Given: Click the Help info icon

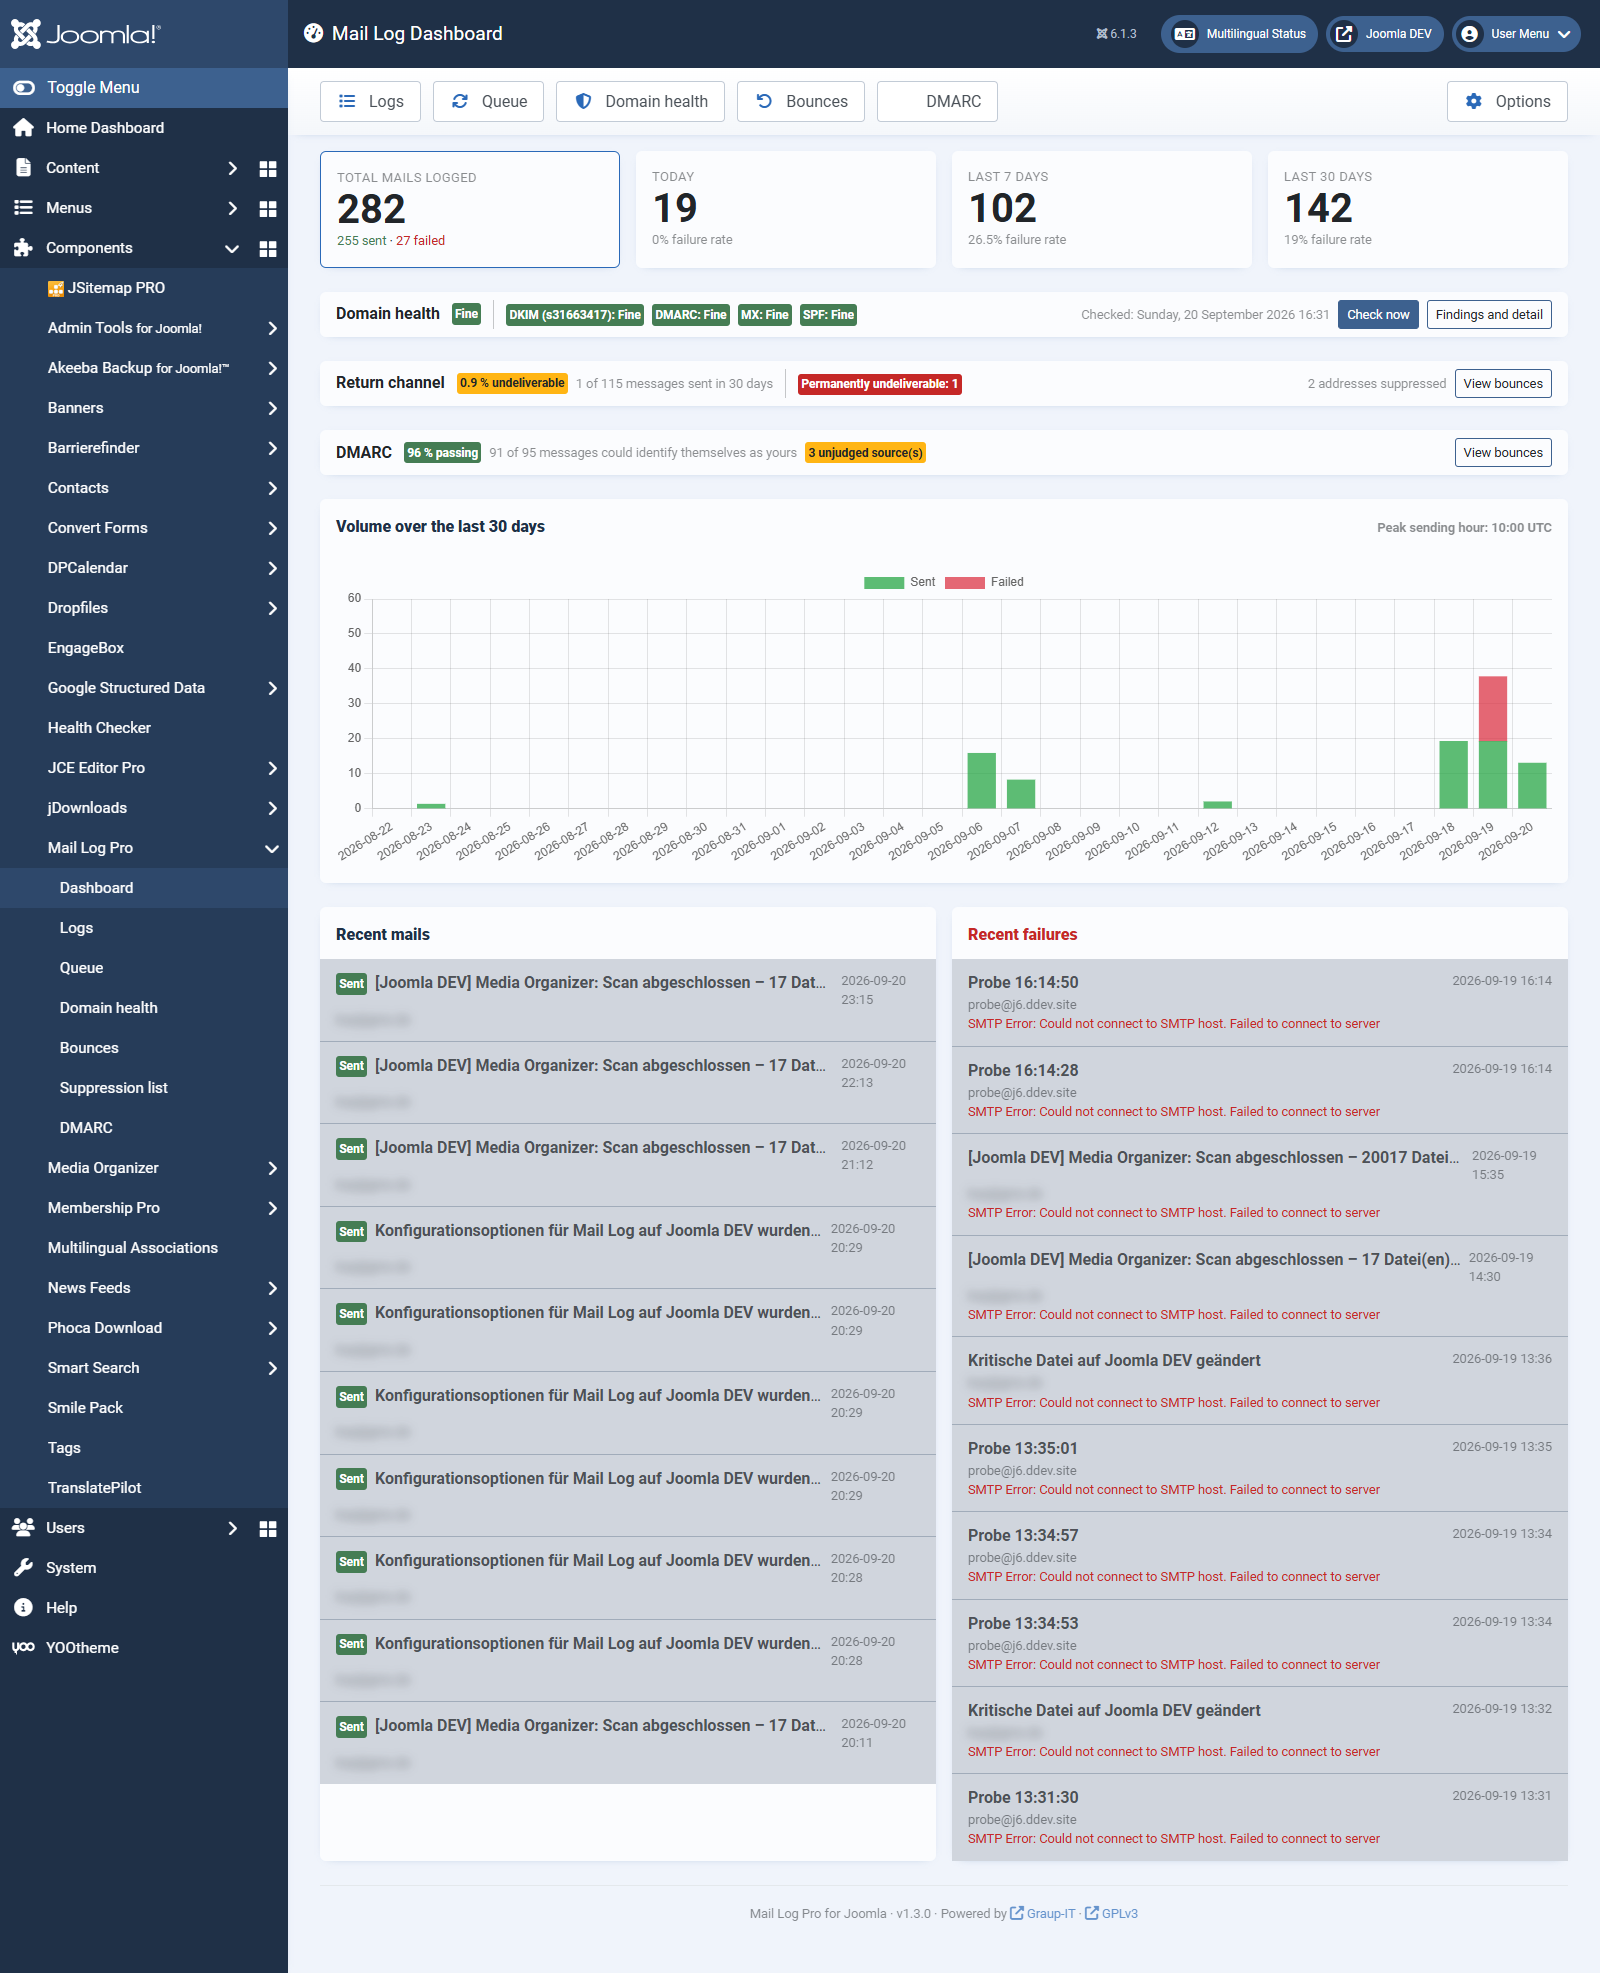Looking at the screenshot, I should click(24, 1608).
